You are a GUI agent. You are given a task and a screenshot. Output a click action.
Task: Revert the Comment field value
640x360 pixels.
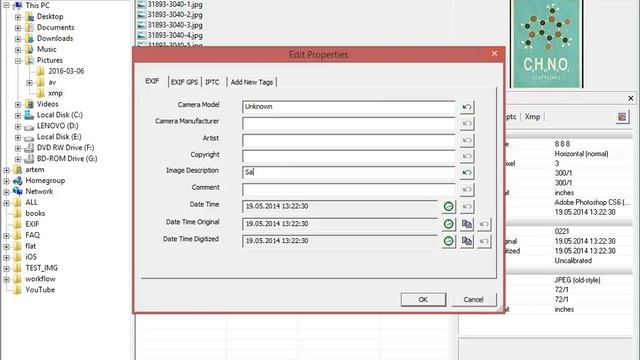(x=467, y=189)
